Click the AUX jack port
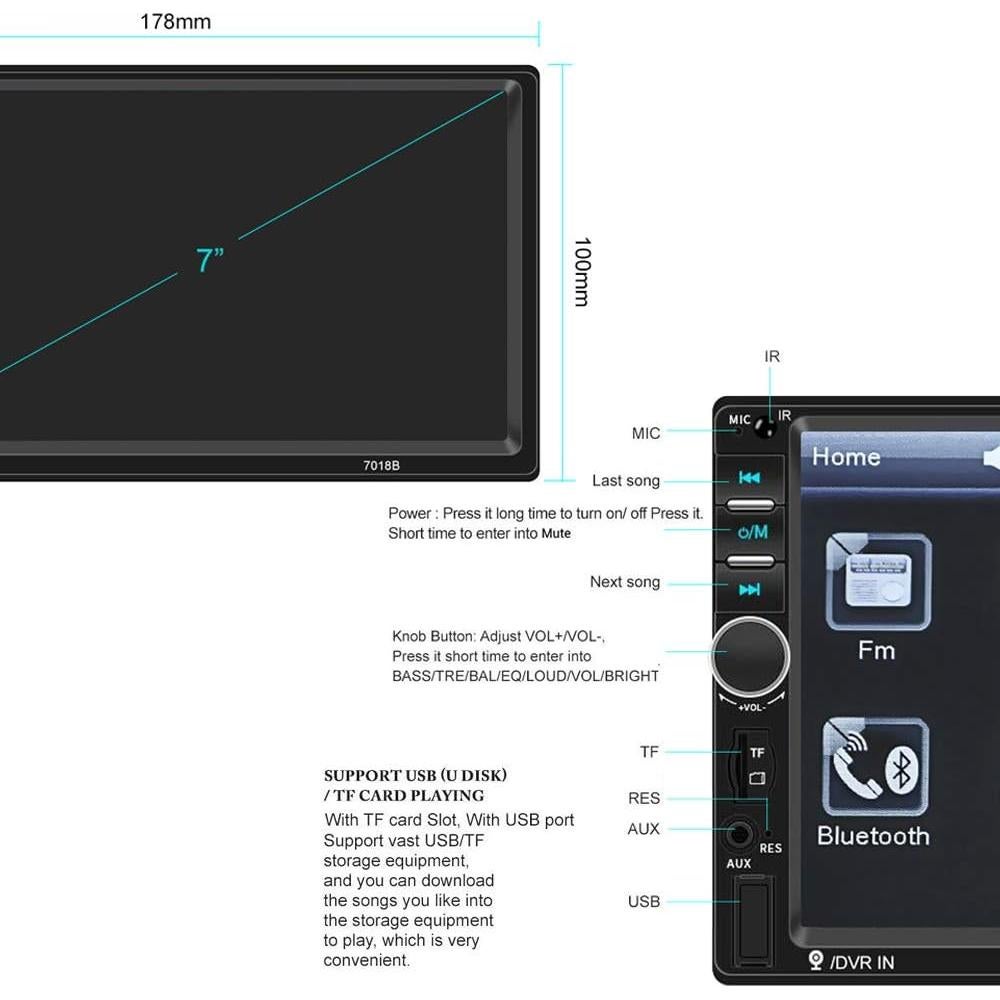This screenshot has height=1000, width=1000. 739,833
